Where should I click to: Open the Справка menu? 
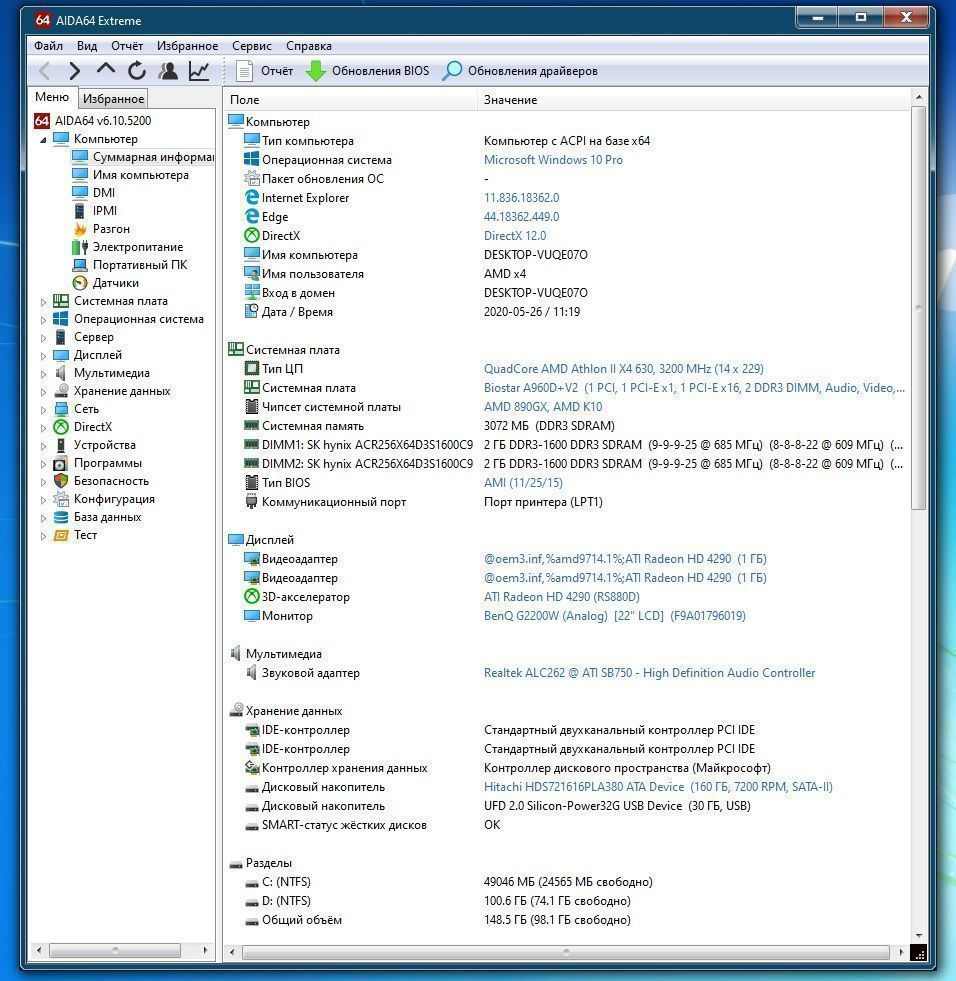tap(308, 46)
